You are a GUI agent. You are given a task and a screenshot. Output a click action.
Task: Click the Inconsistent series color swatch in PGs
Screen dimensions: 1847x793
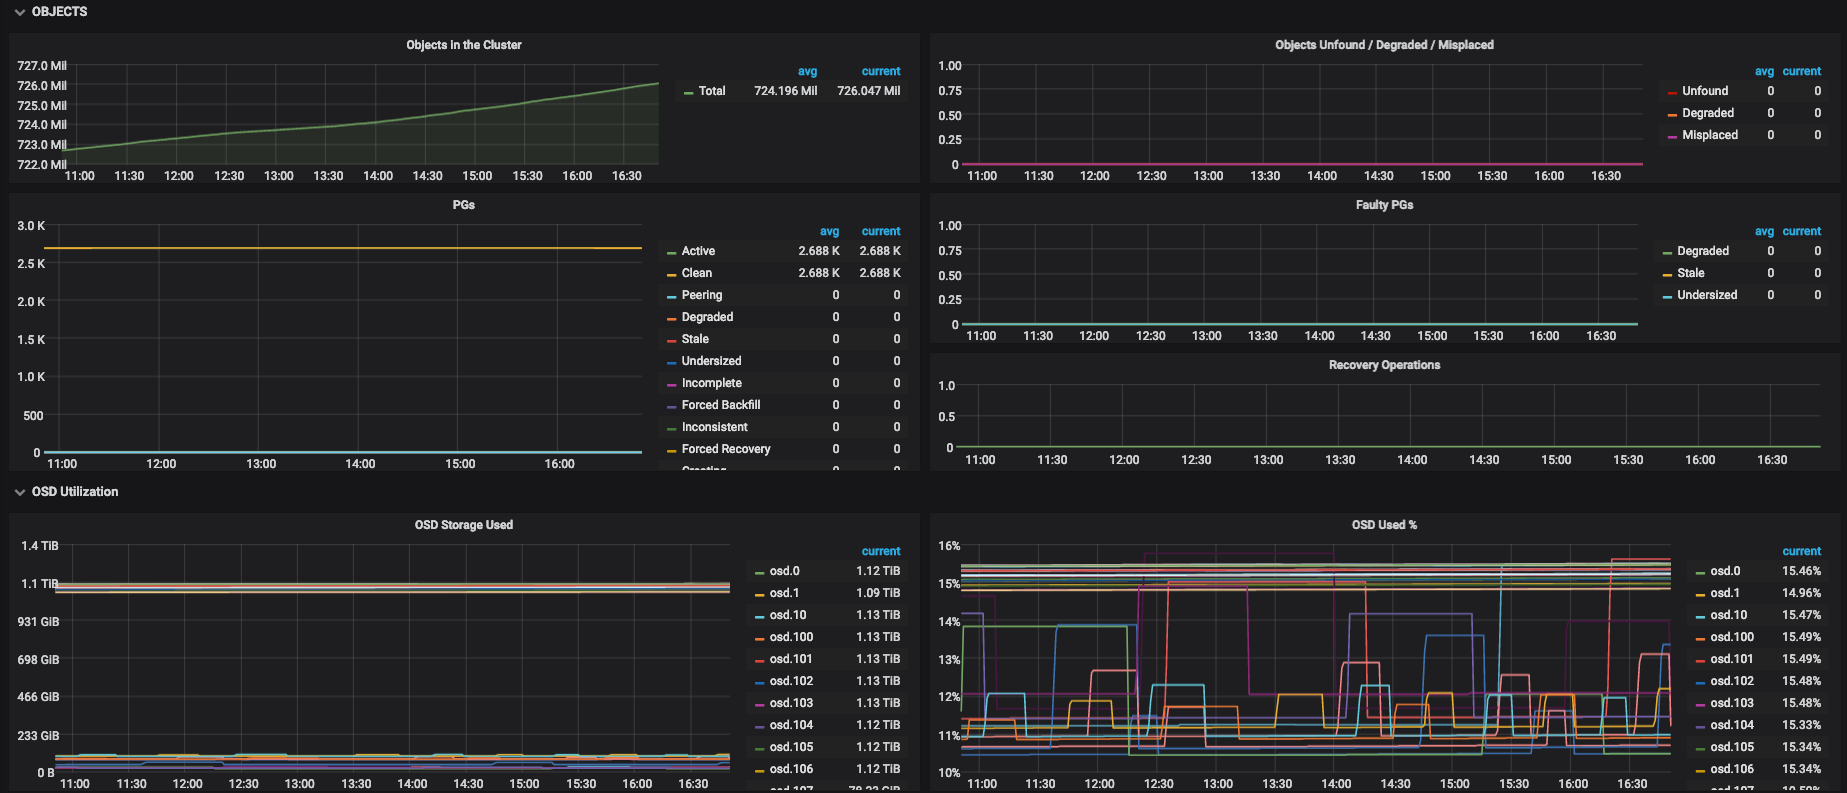click(x=672, y=428)
